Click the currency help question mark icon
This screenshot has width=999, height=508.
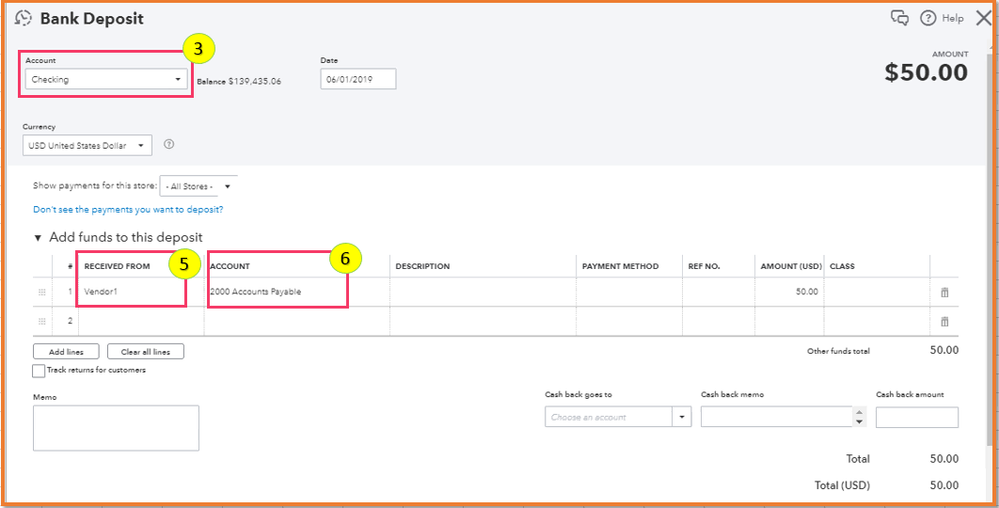[x=169, y=145]
